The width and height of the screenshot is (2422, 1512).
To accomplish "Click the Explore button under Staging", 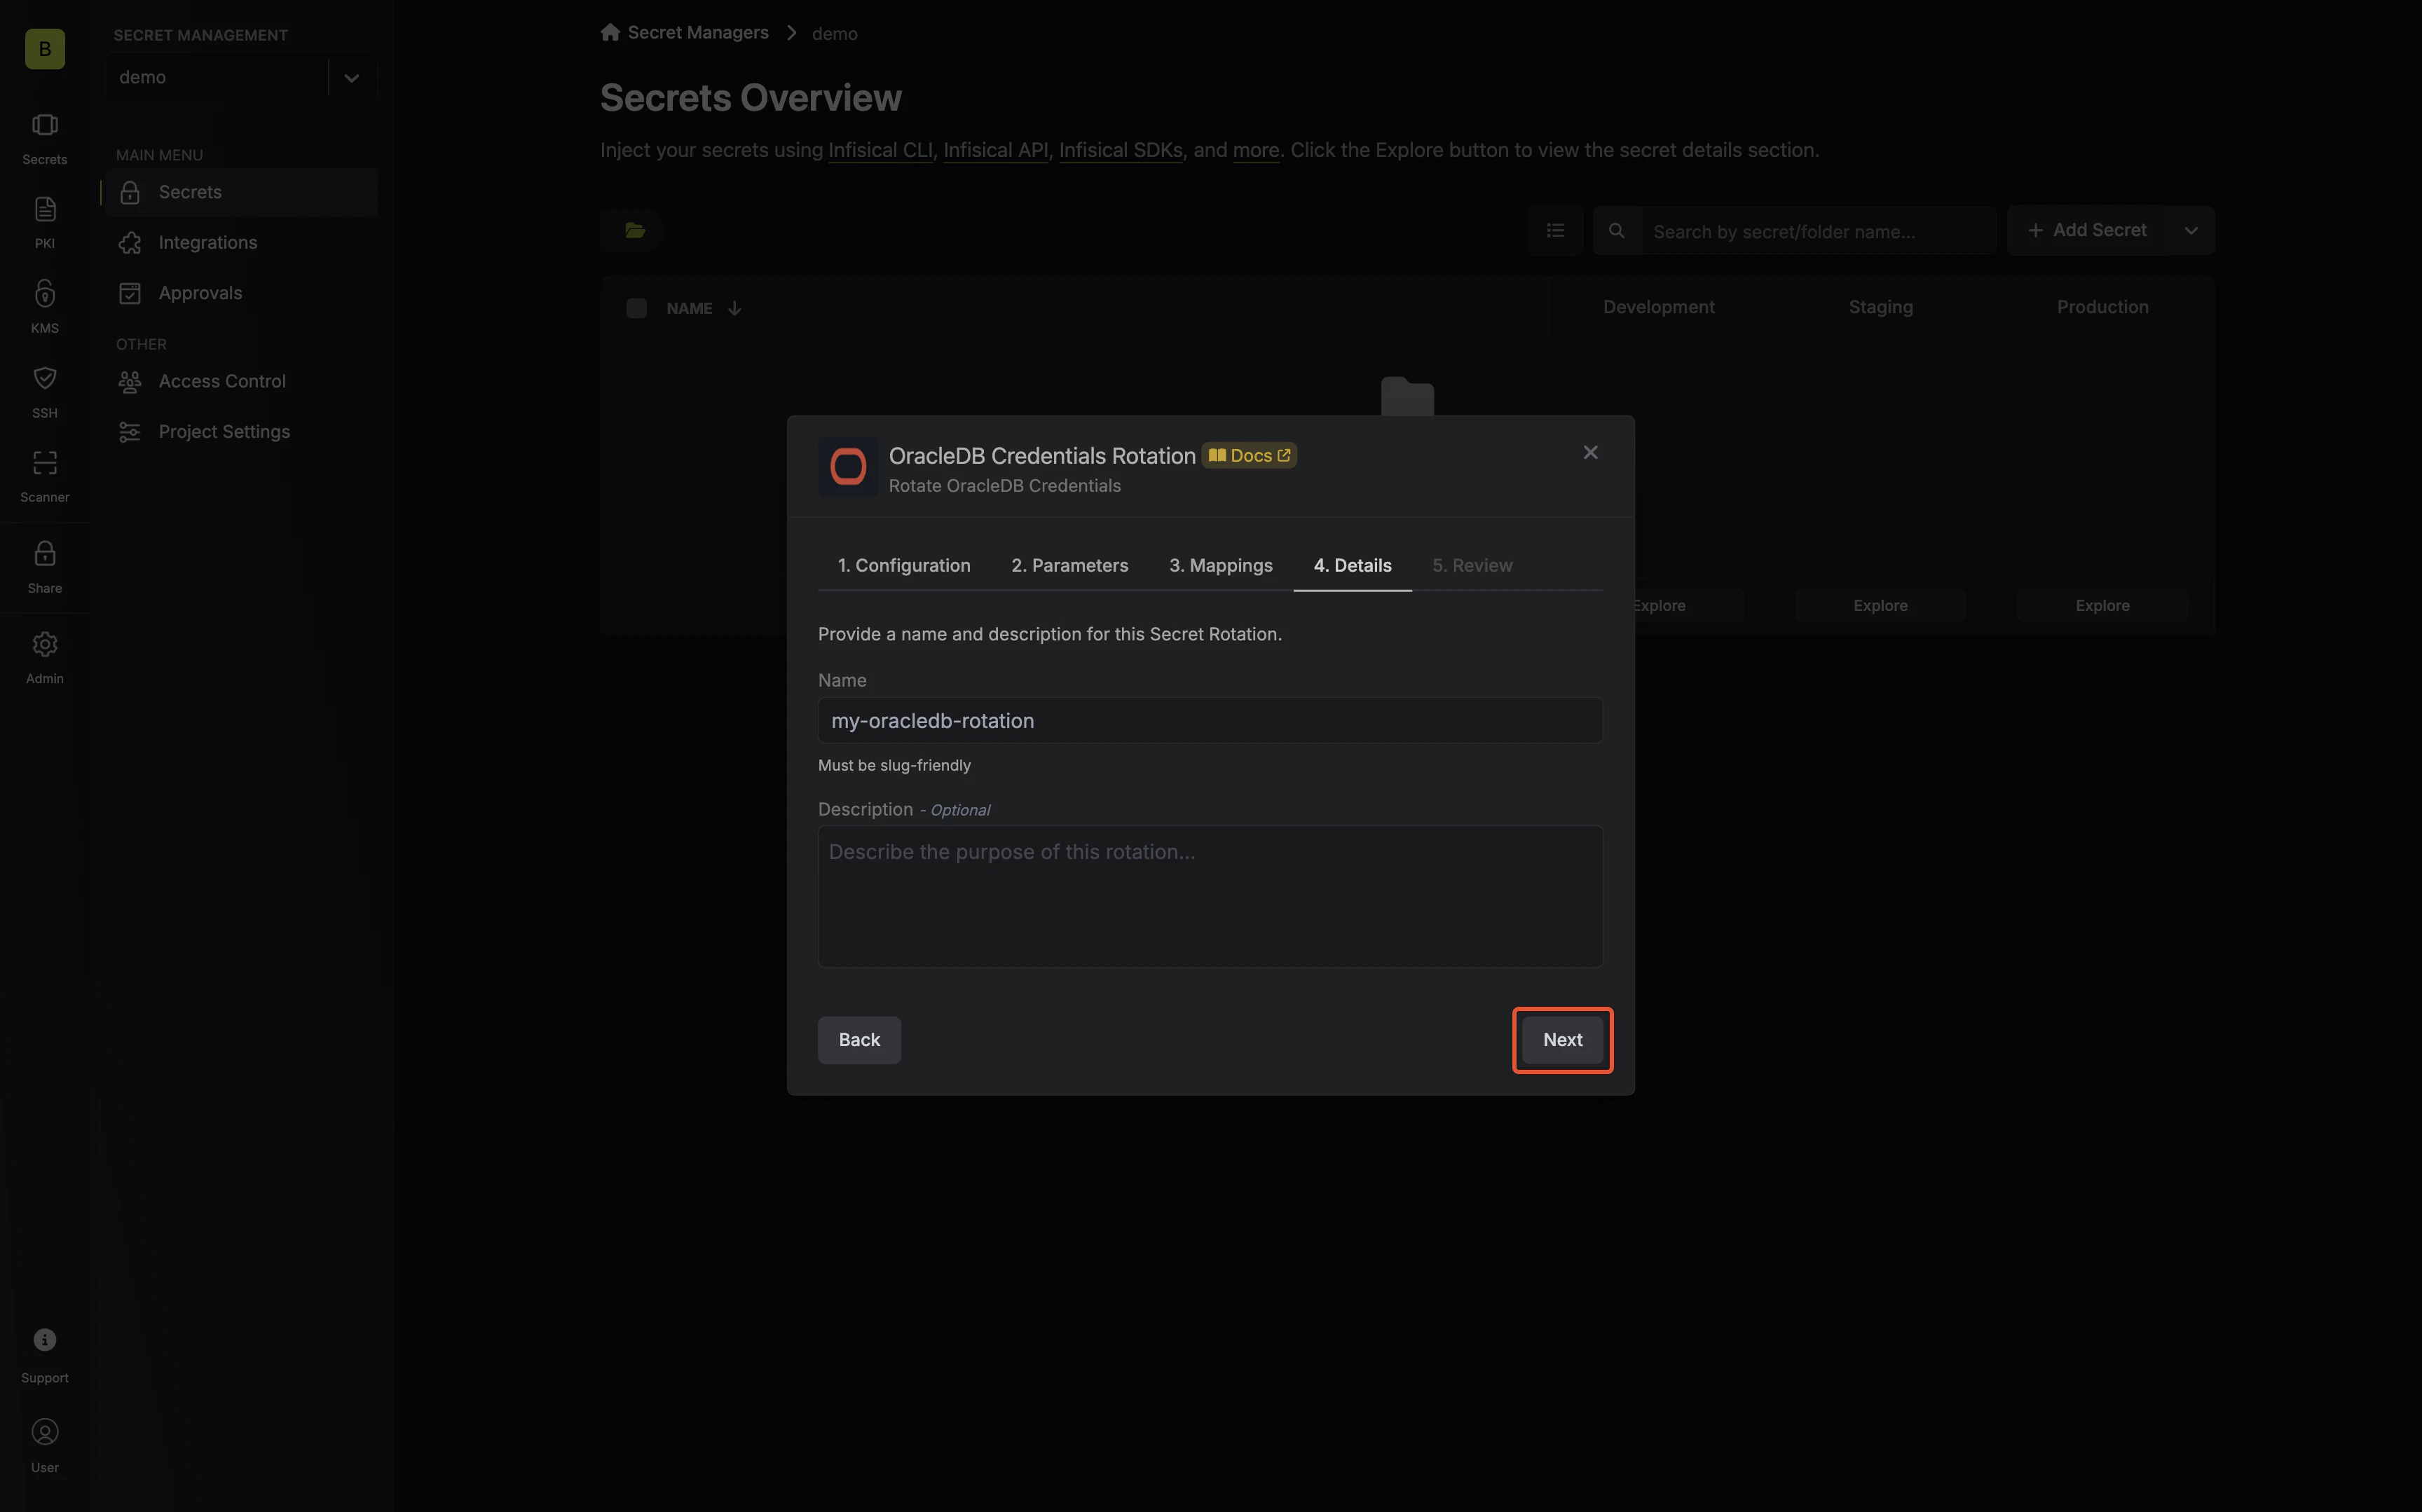I will coord(1880,606).
